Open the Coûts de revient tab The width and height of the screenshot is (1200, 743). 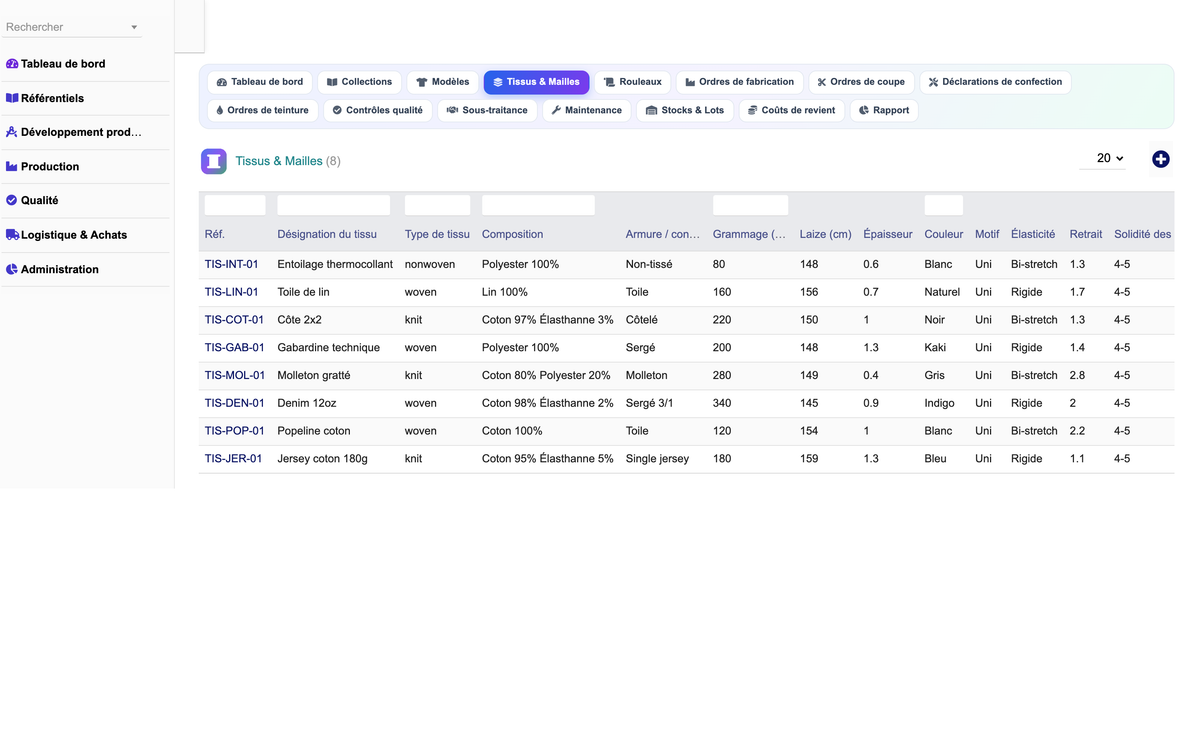[792, 110]
